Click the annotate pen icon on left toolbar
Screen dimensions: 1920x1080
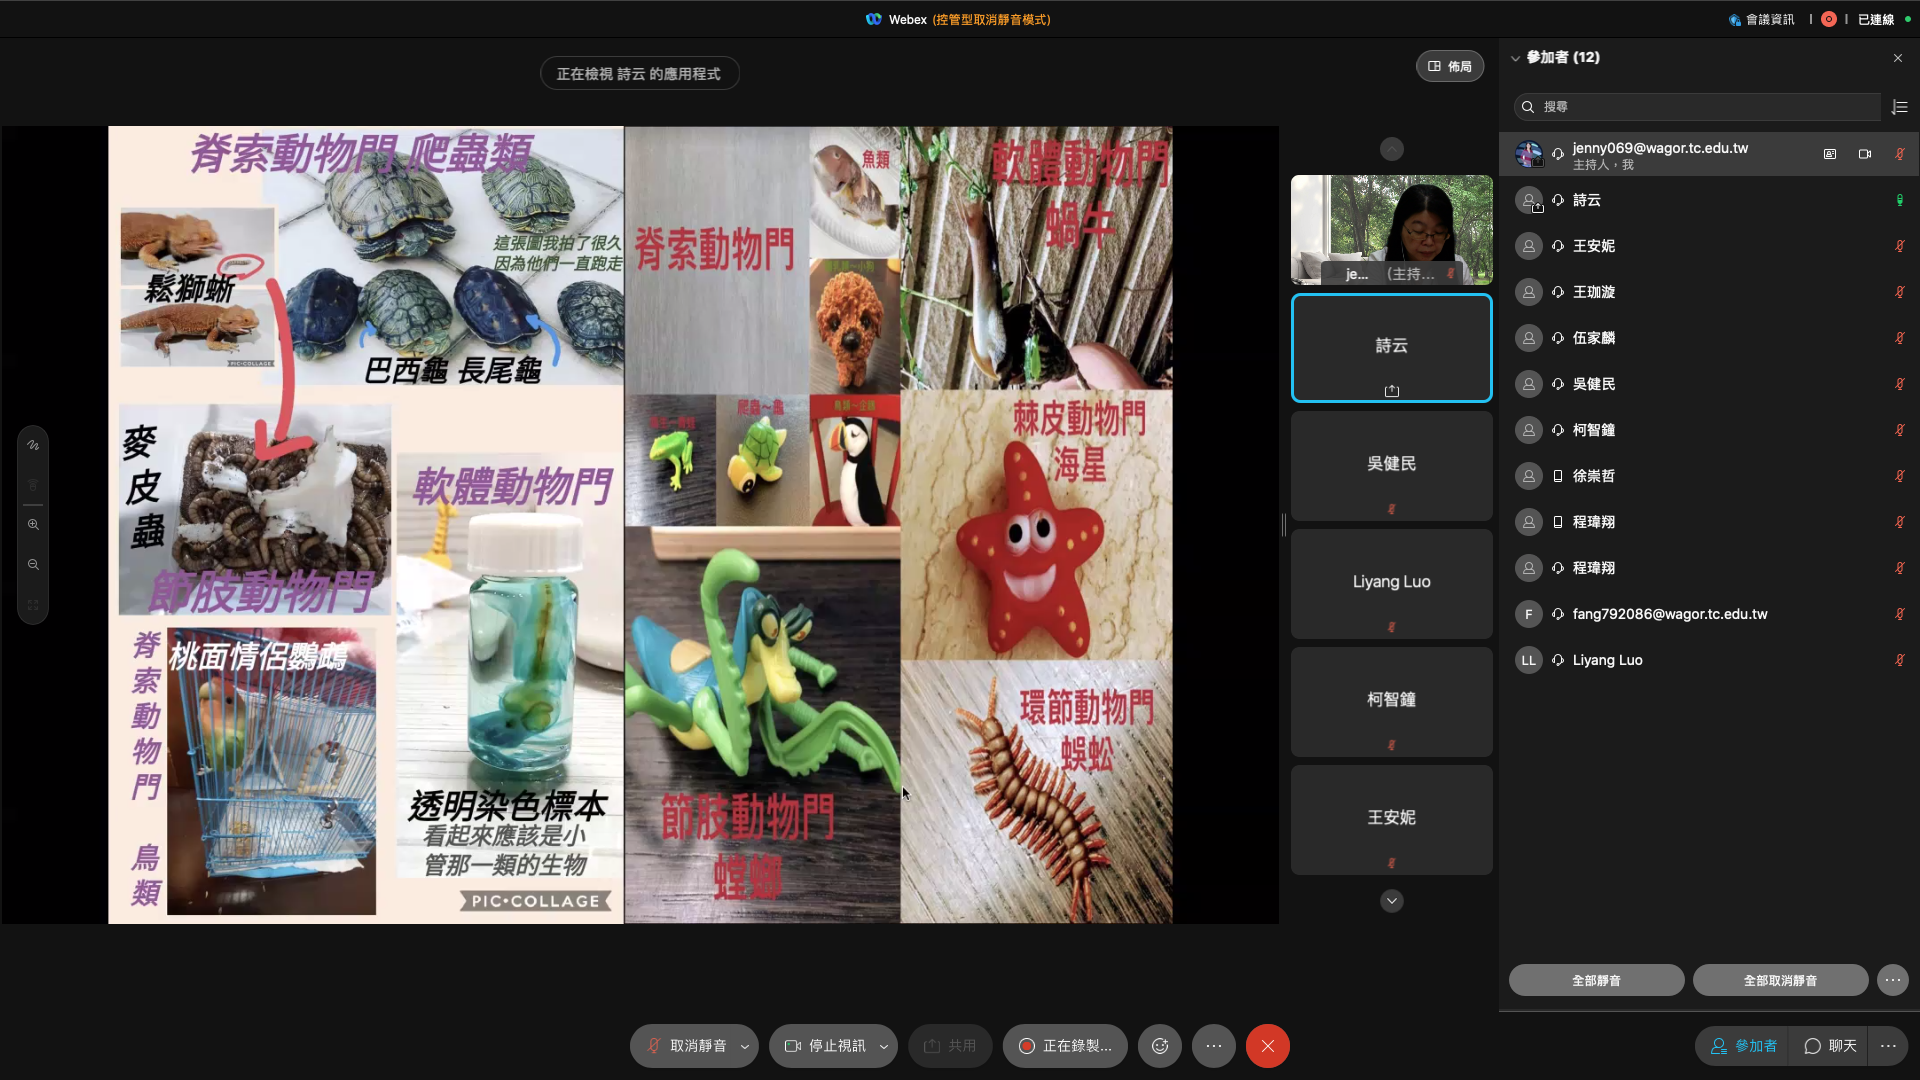(33, 446)
